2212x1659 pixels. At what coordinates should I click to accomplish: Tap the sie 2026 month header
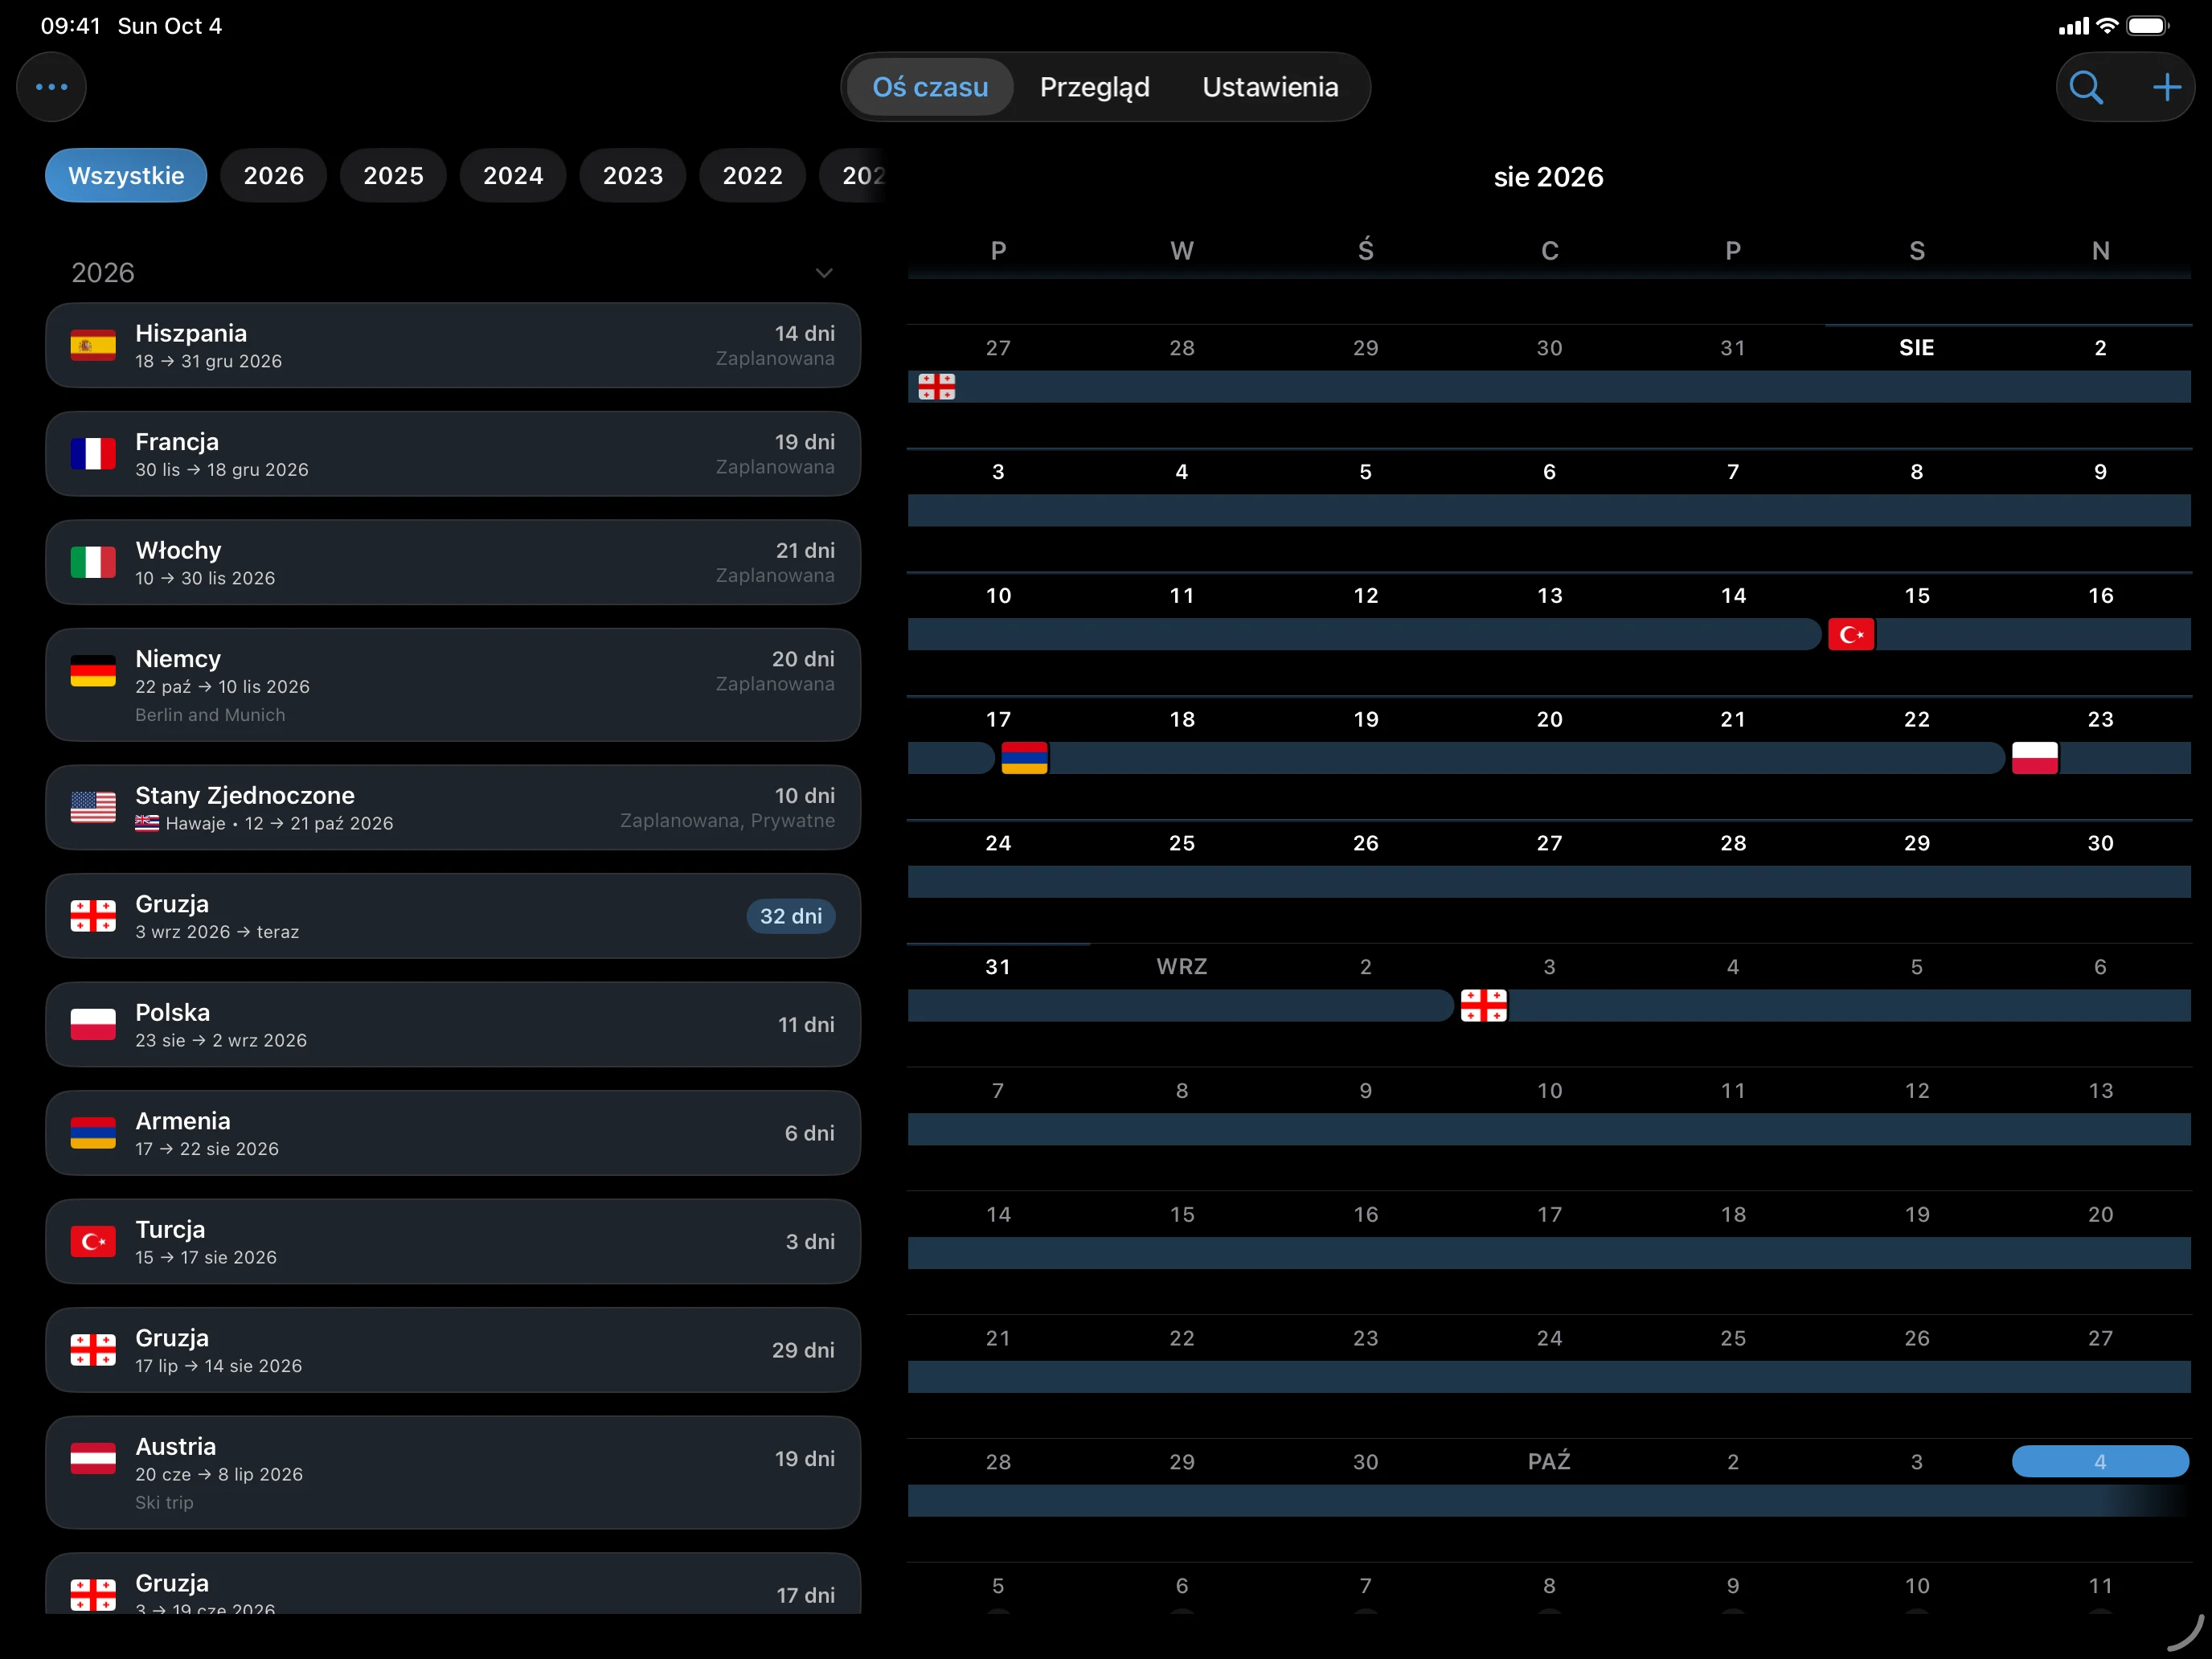pos(1548,177)
